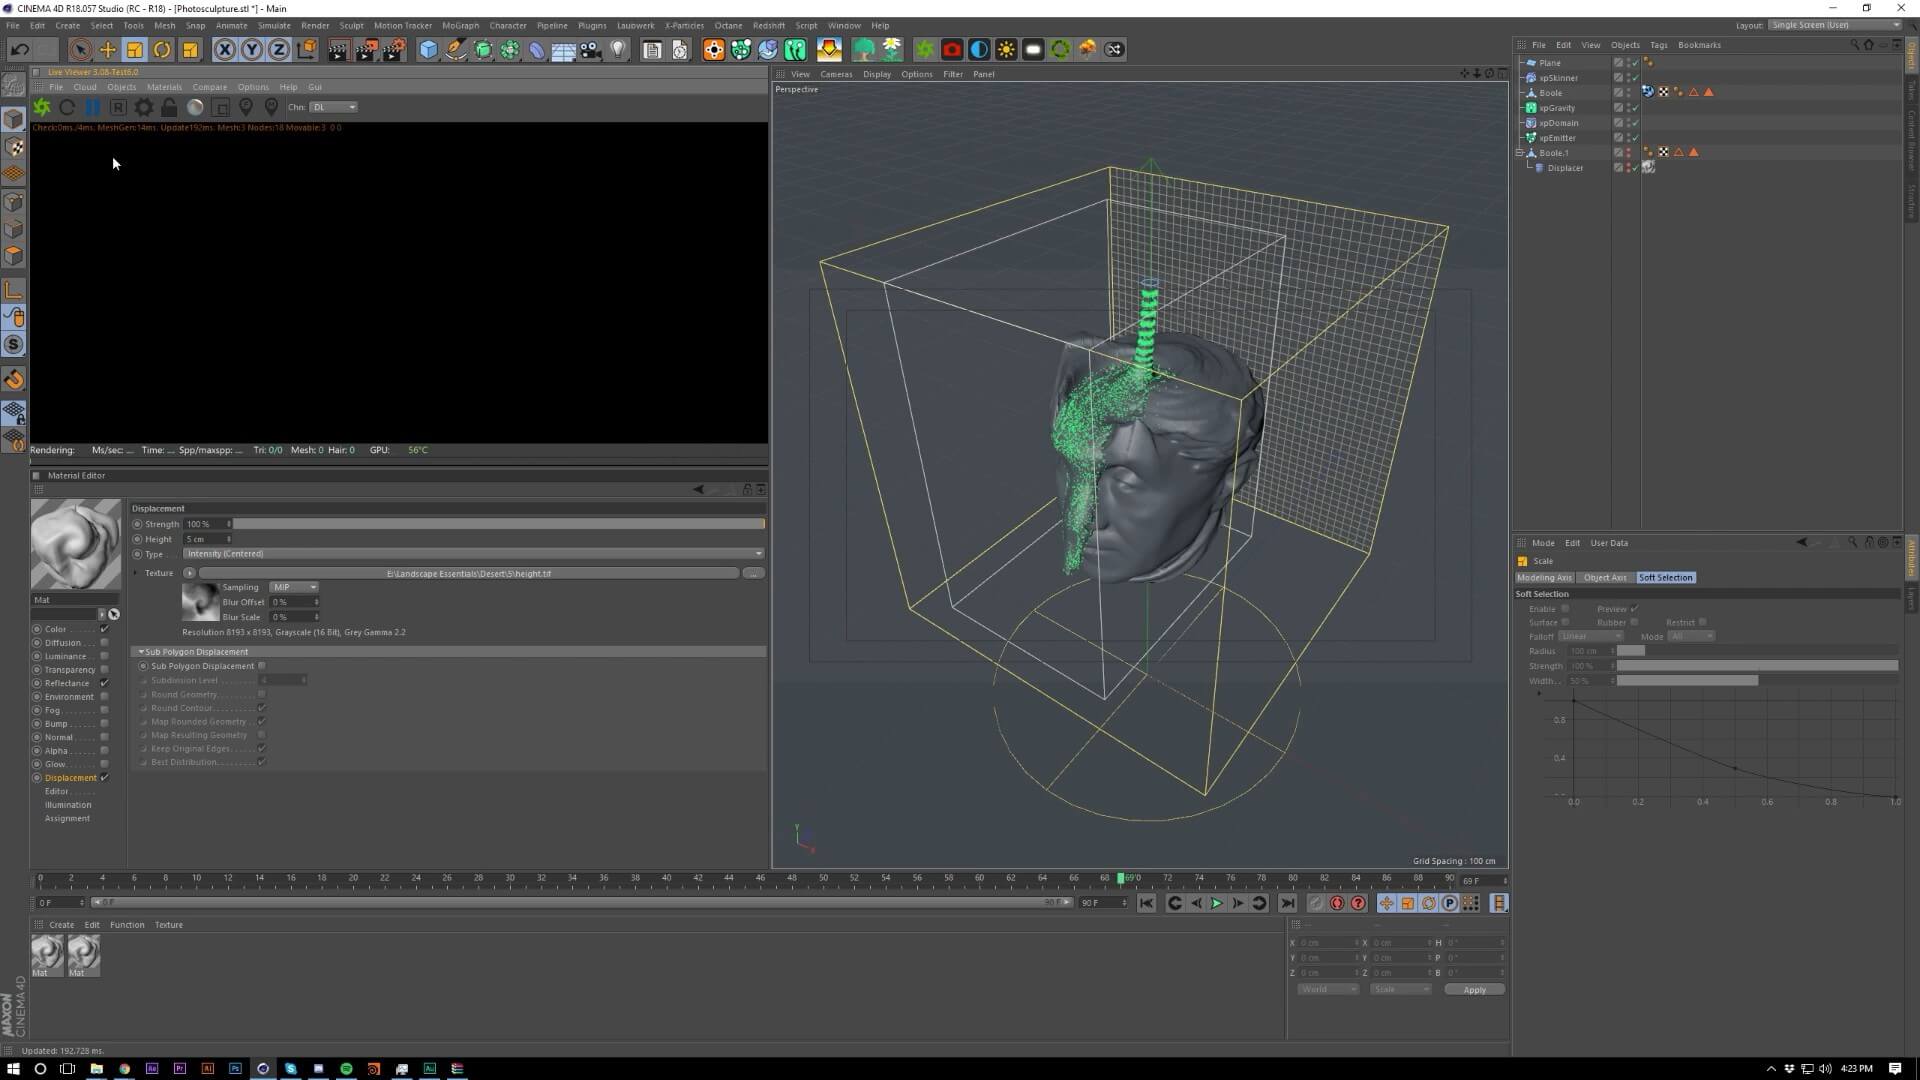Click the Apply button
This screenshot has width=1920, height=1080.
click(1474, 990)
